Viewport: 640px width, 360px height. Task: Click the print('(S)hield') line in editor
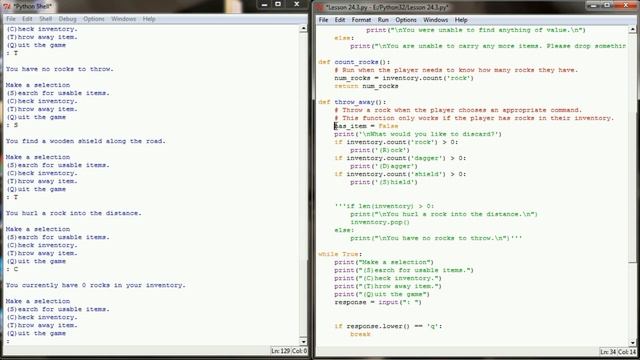click(x=384, y=182)
